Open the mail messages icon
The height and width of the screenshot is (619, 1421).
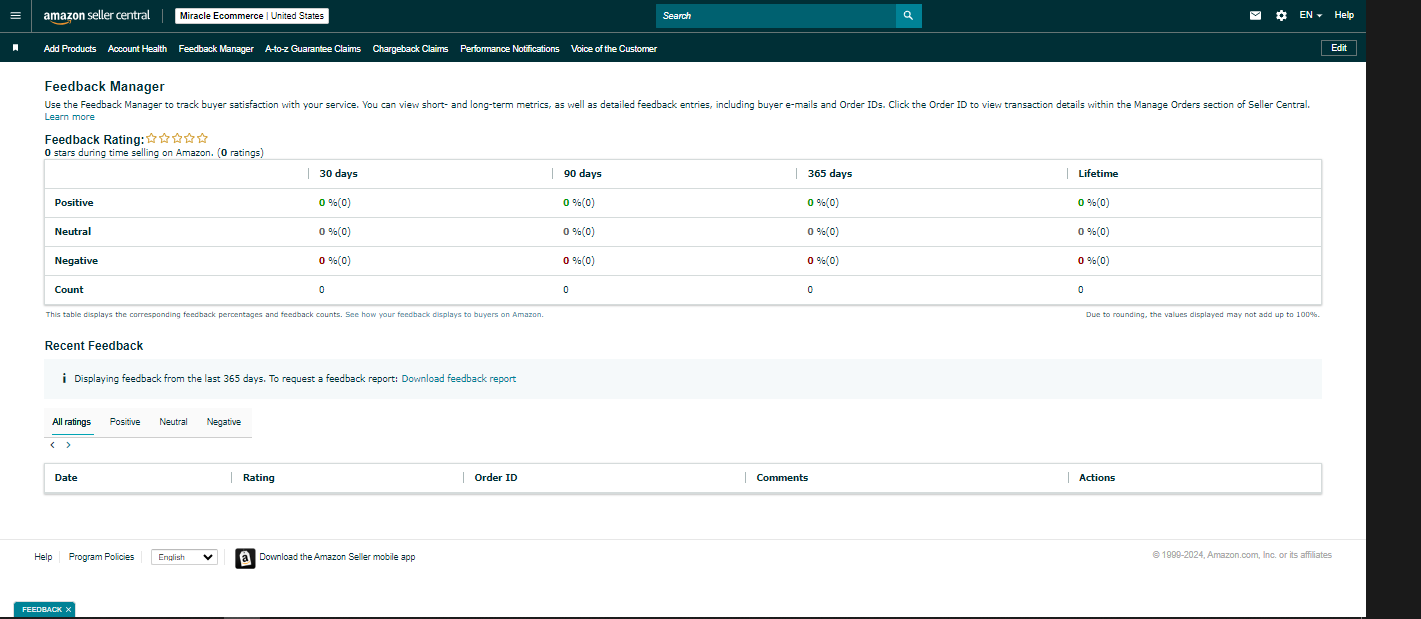pyautogui.click(x=1256, y=16)
